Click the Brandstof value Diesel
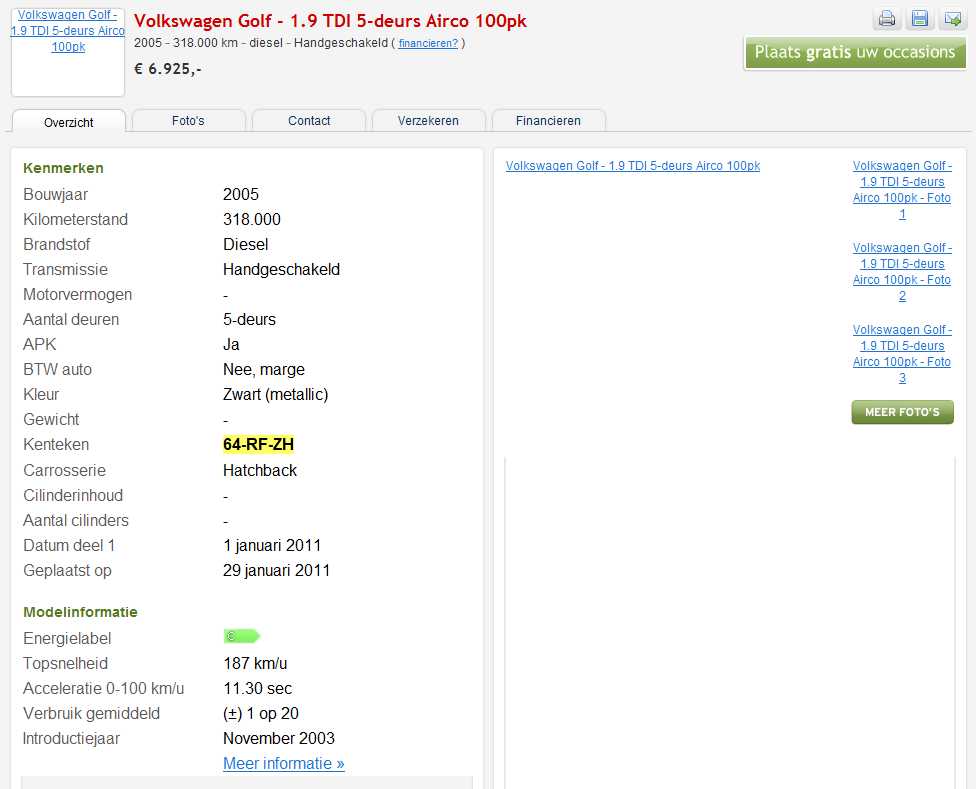Image resolution: width=976 pixels, height=789 pixels. click(x=245, y=244)
